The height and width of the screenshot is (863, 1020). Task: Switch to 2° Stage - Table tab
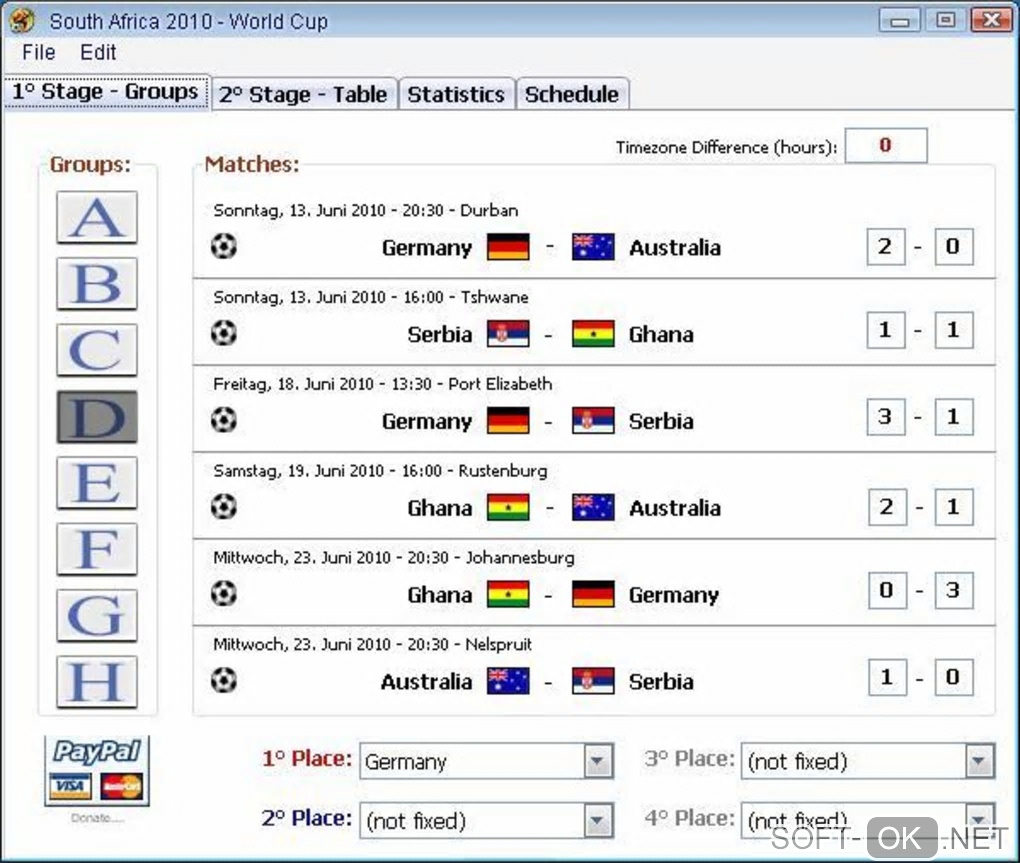(x=303, y=94)
